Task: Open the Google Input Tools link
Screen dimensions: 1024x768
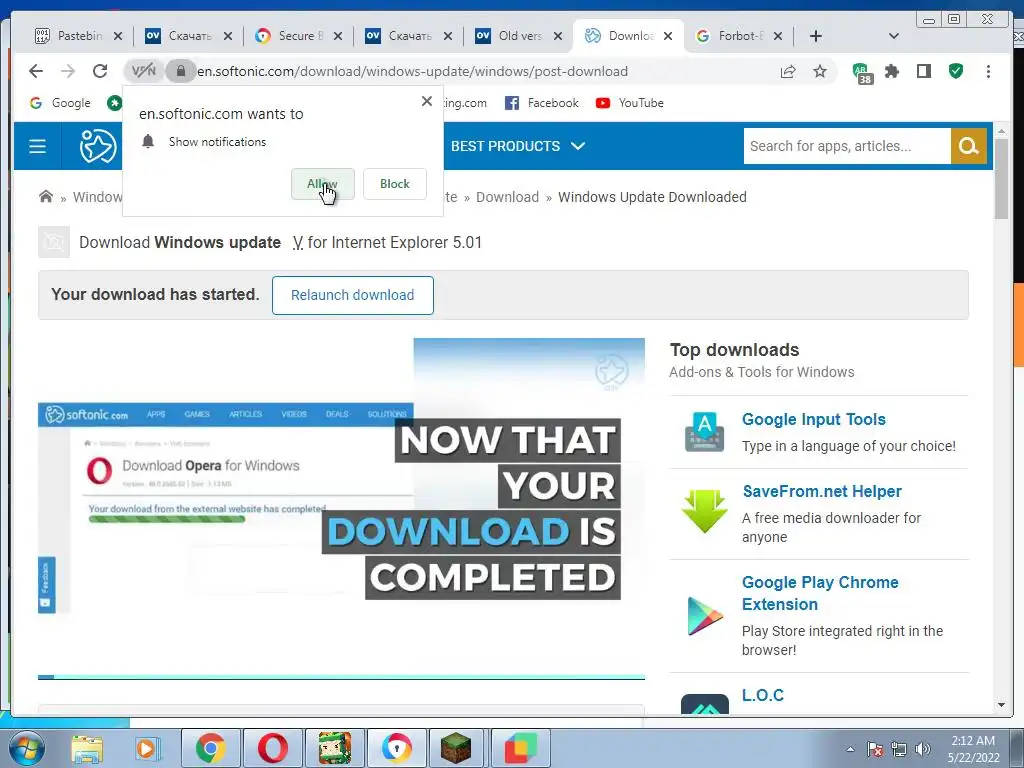Action: pyautogui.click(x=814, y=419)
